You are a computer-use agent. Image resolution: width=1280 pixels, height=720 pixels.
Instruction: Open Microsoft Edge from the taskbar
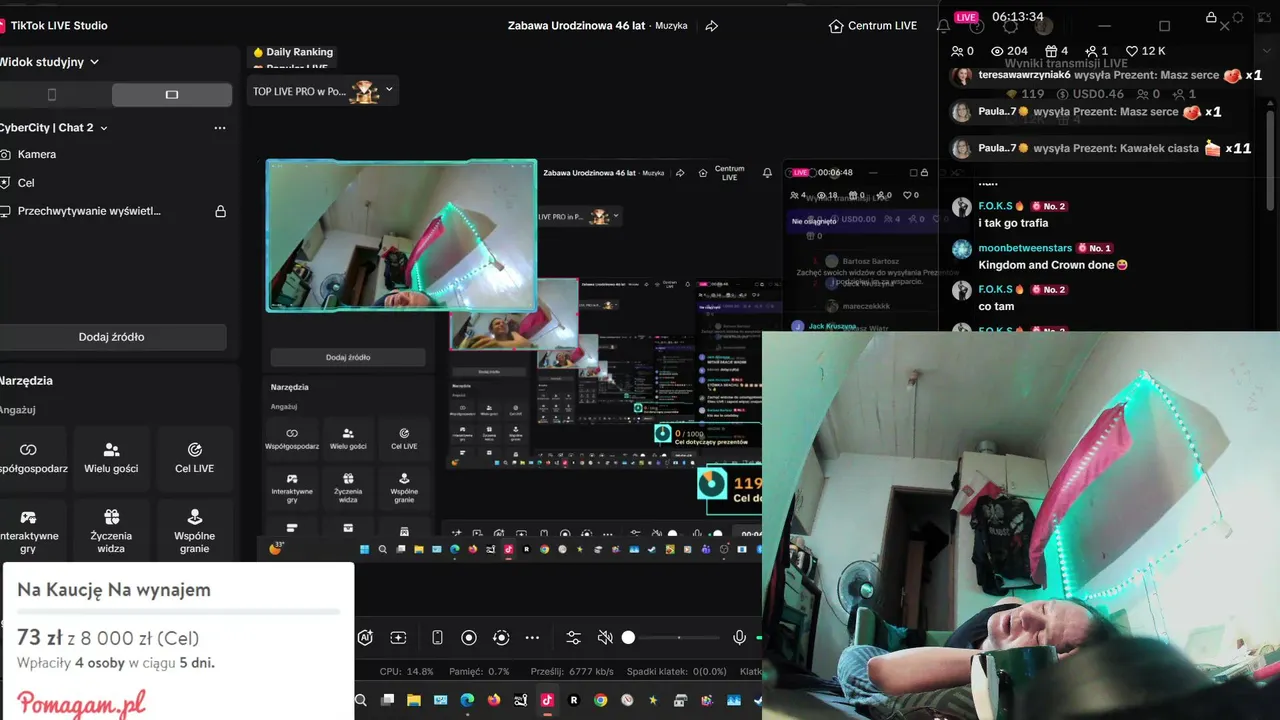tap(467, 701)
